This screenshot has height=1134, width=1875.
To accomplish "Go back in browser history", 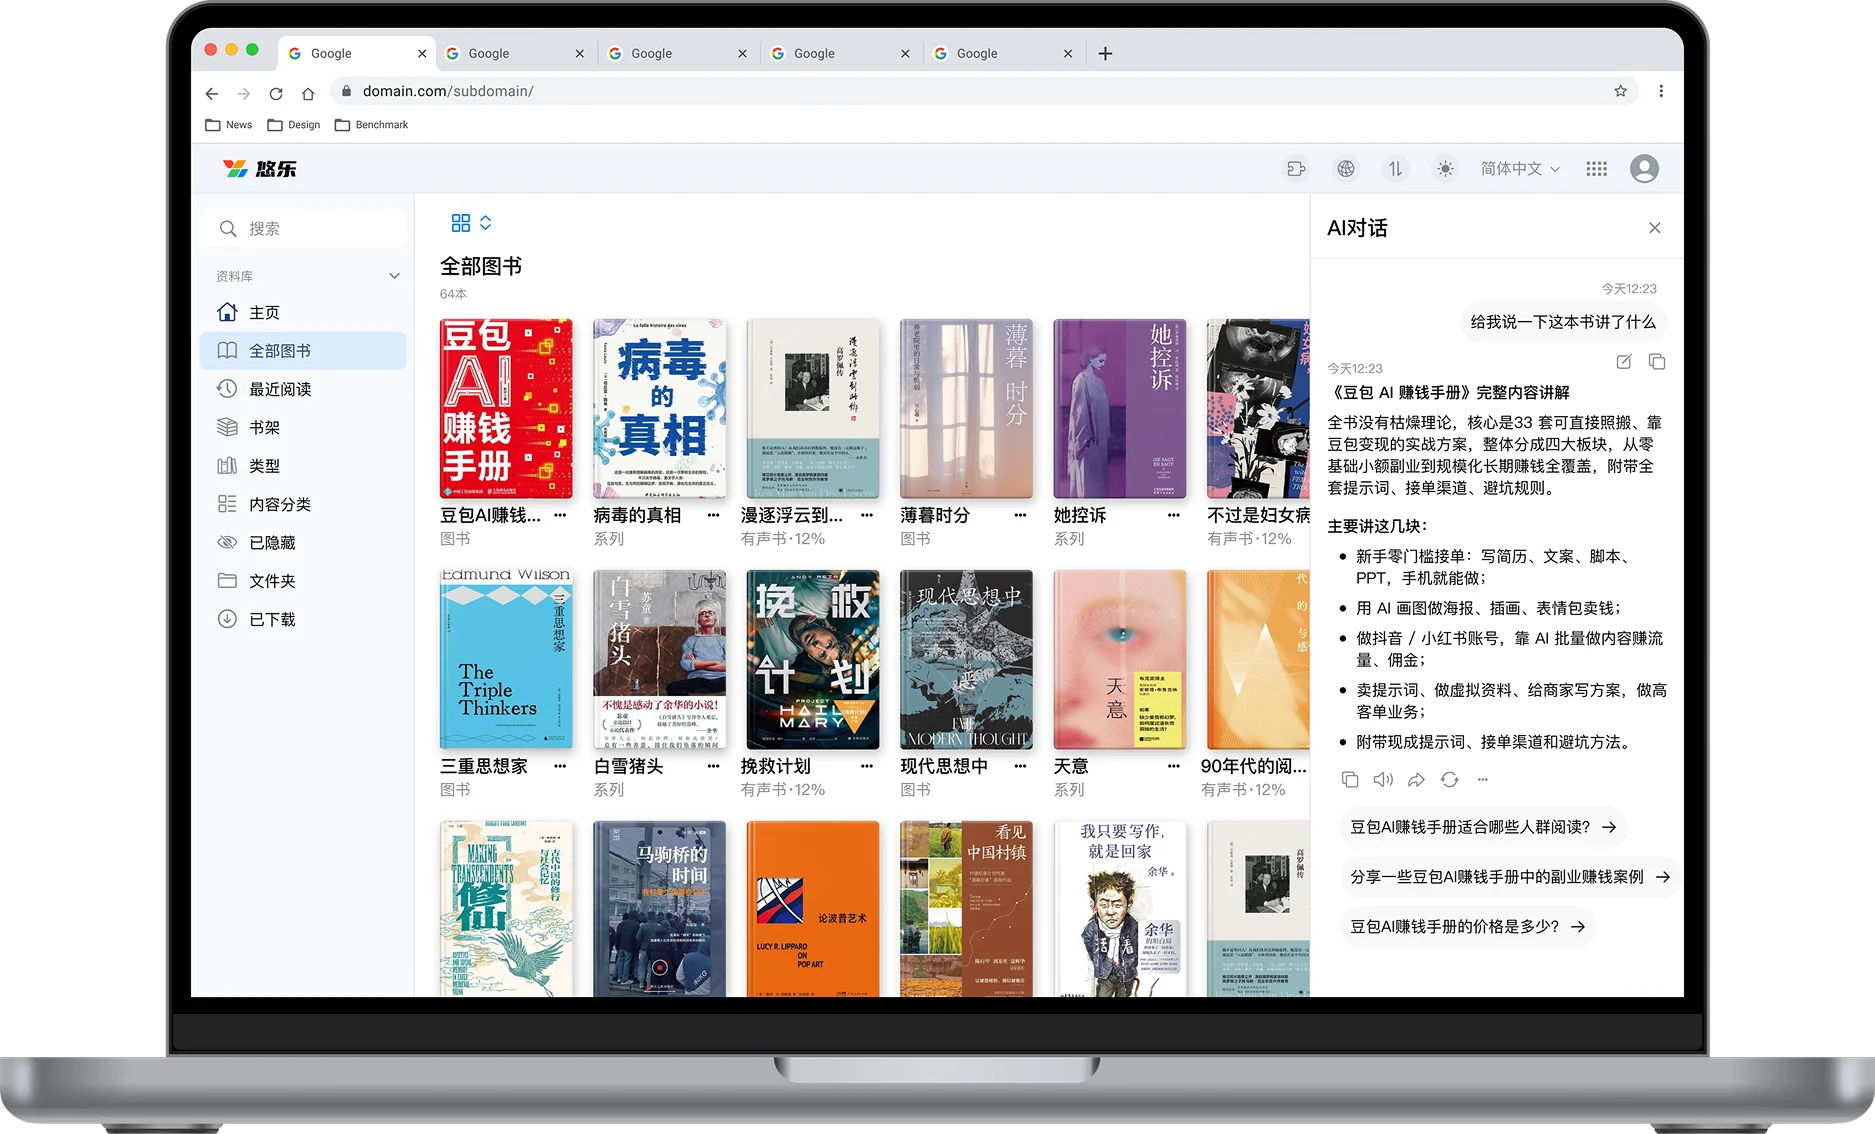I will 212,93.
